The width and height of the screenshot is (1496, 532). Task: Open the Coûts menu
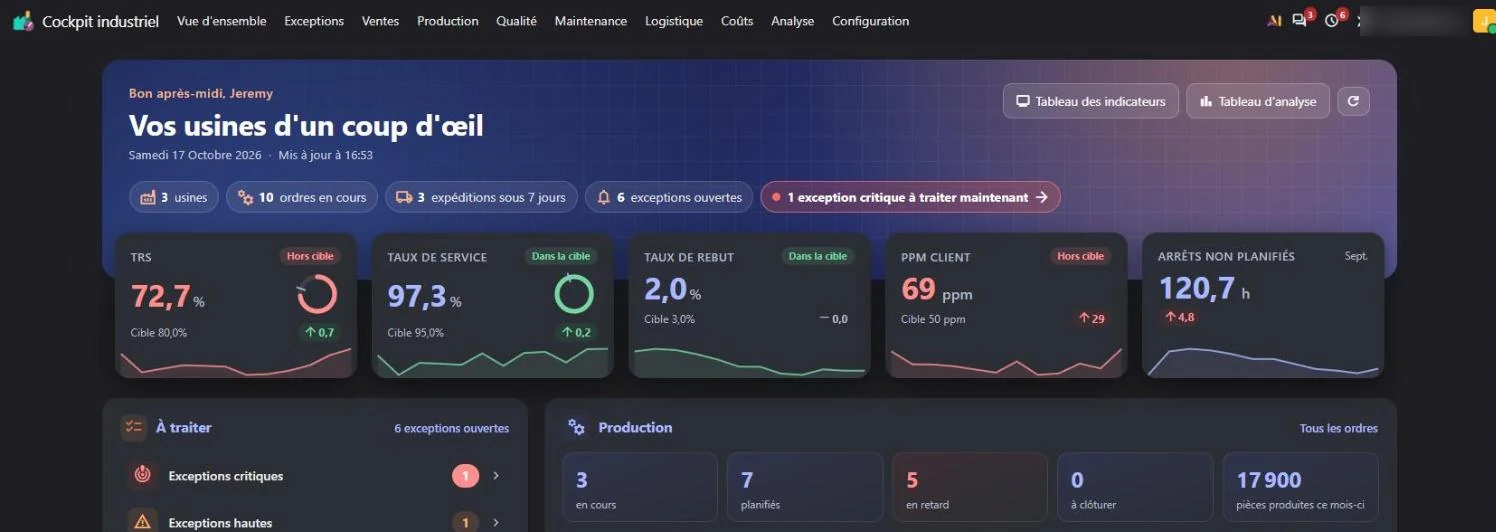click(737, 21)
